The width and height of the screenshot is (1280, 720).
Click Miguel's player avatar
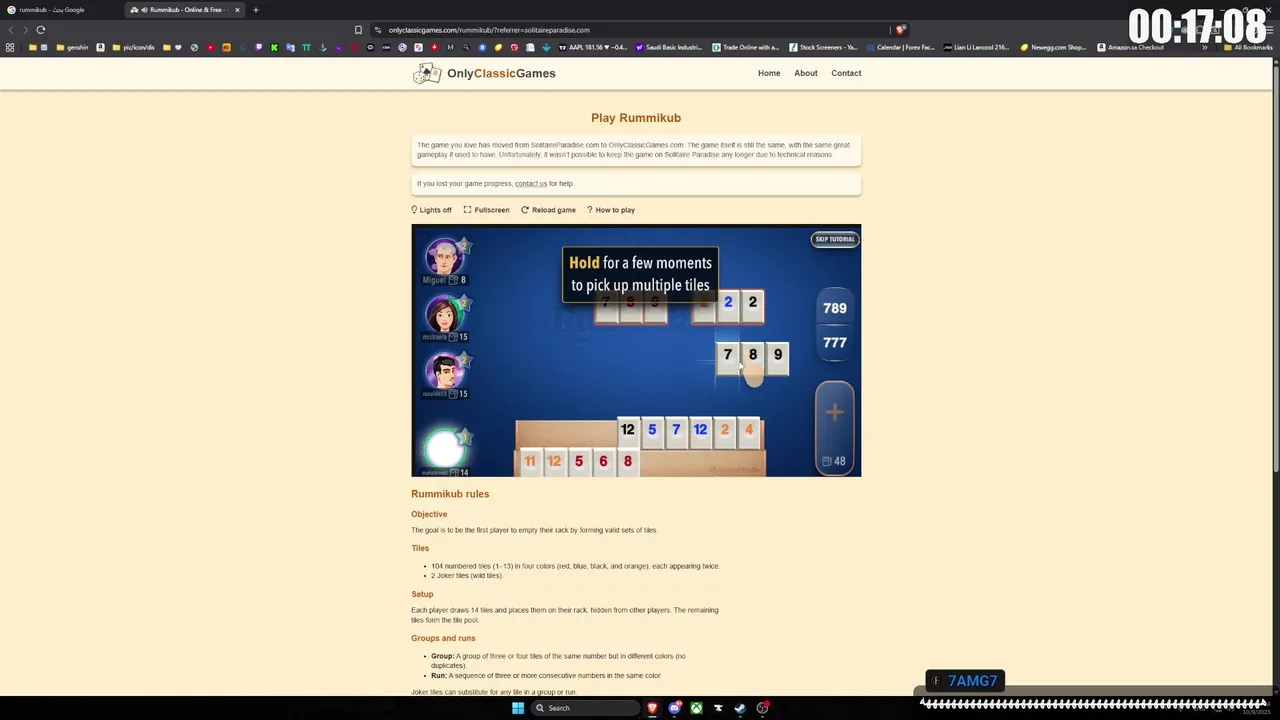pos(443,257)
